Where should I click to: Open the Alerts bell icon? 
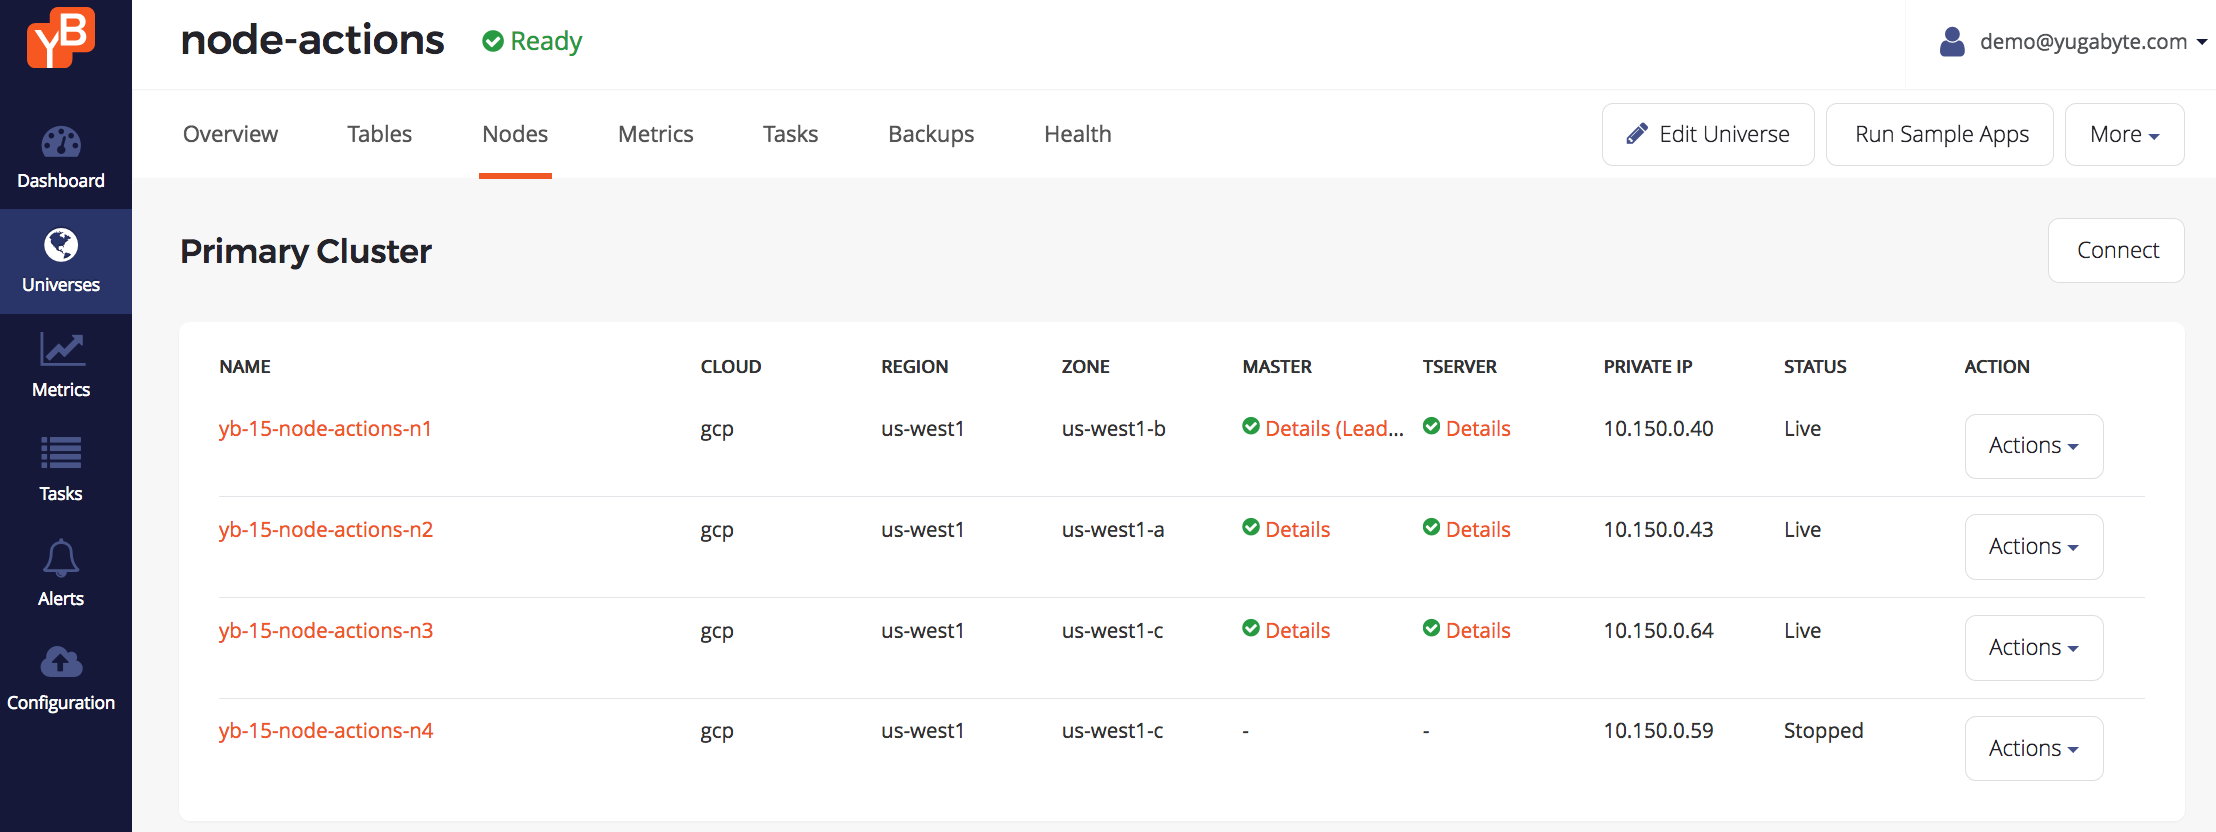[61, 558]
